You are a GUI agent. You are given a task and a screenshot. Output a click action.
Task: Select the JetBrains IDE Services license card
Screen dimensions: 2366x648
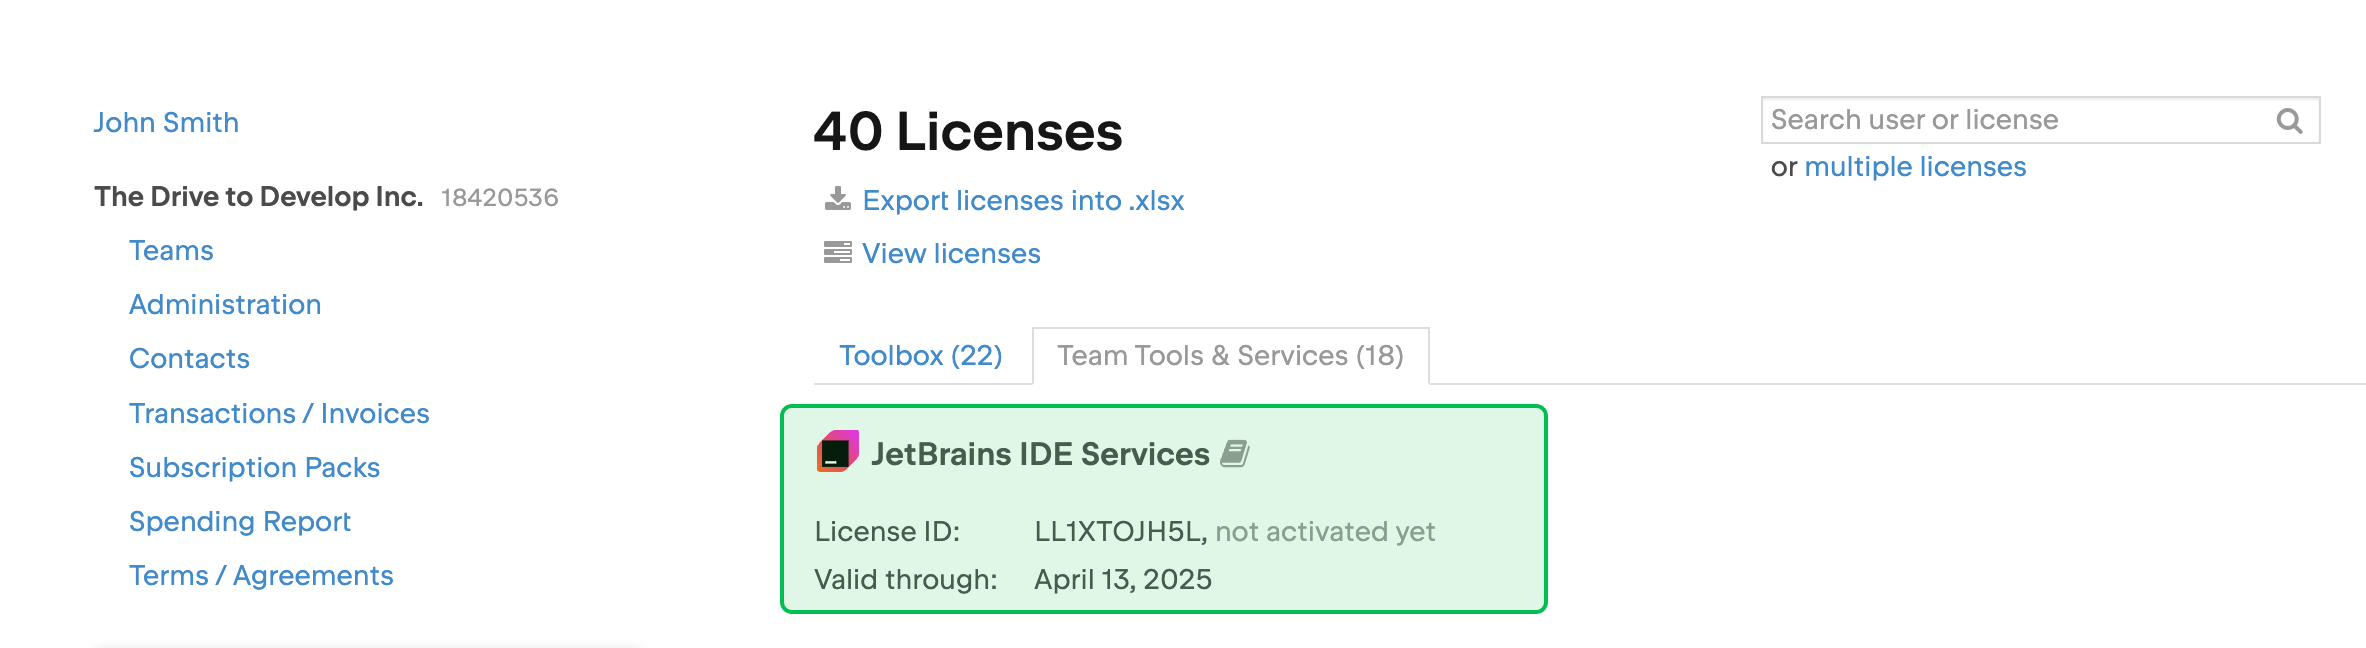click(x=1163, y=510)
